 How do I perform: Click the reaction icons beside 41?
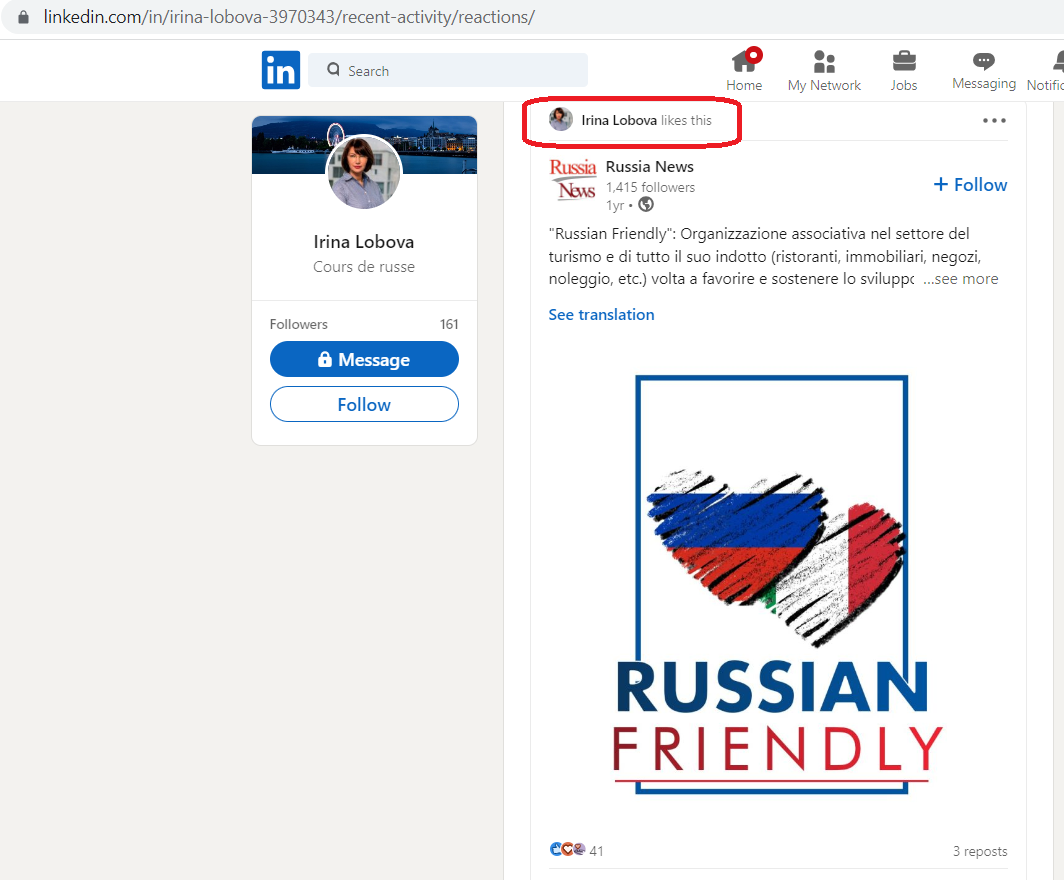pyautogui.click(x=567, y=849)
